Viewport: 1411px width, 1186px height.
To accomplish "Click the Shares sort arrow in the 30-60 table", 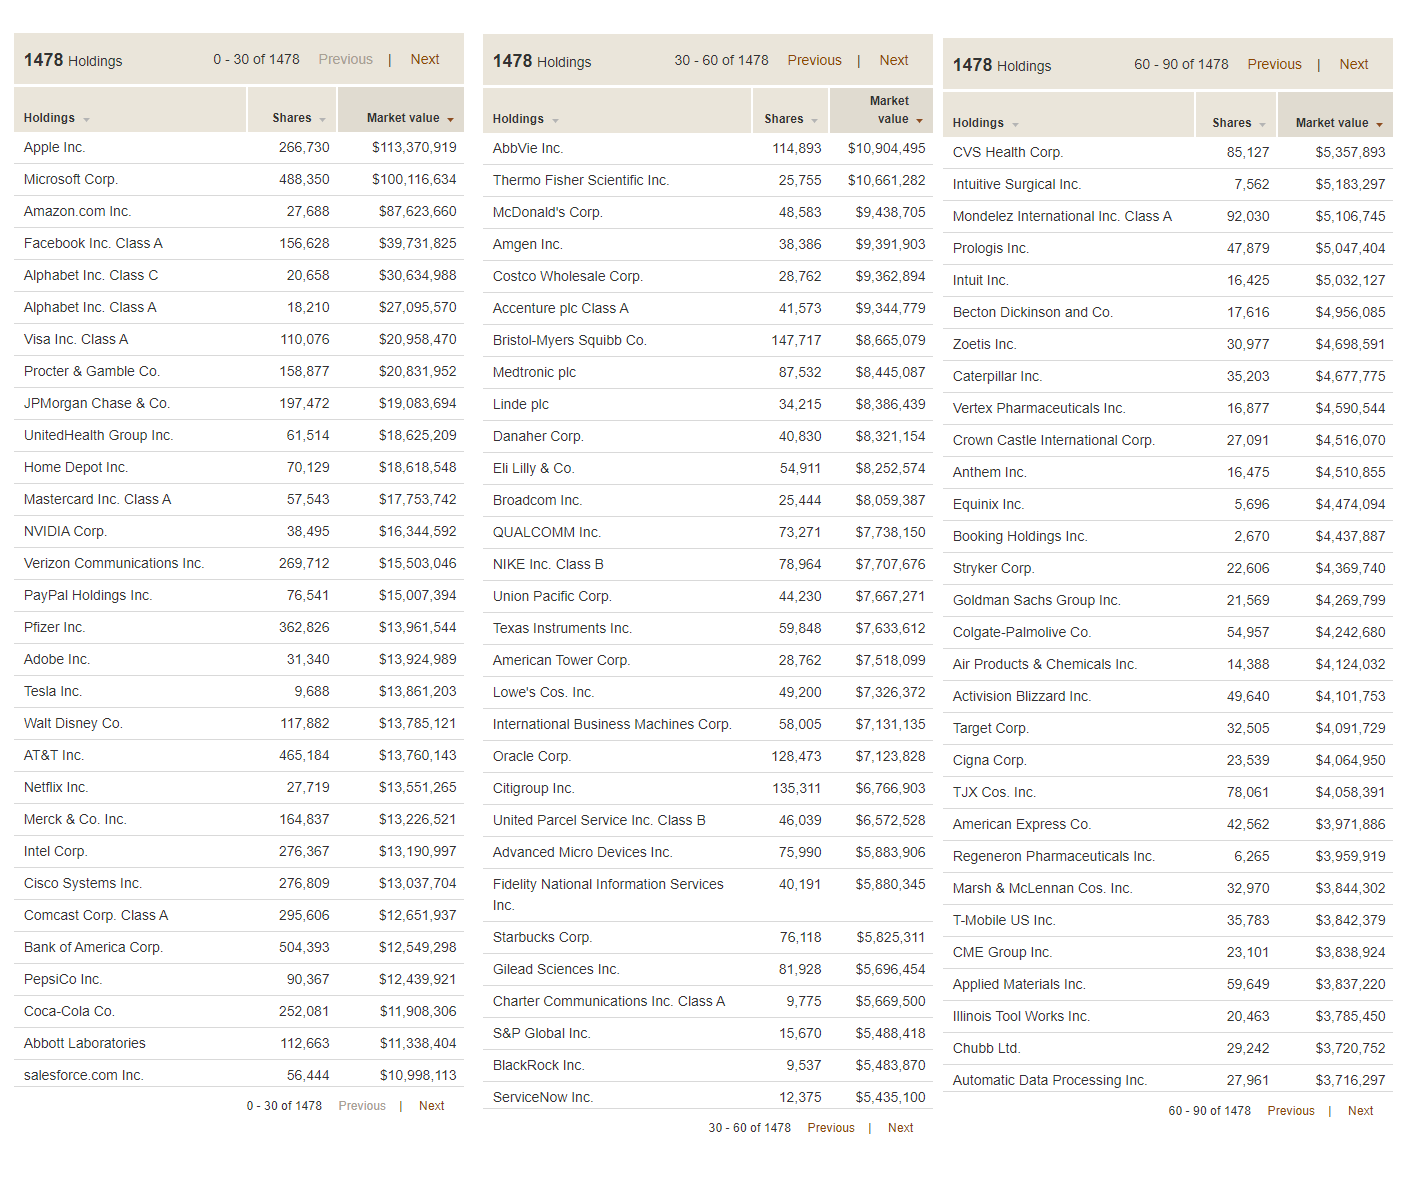I will click(815, 121).
